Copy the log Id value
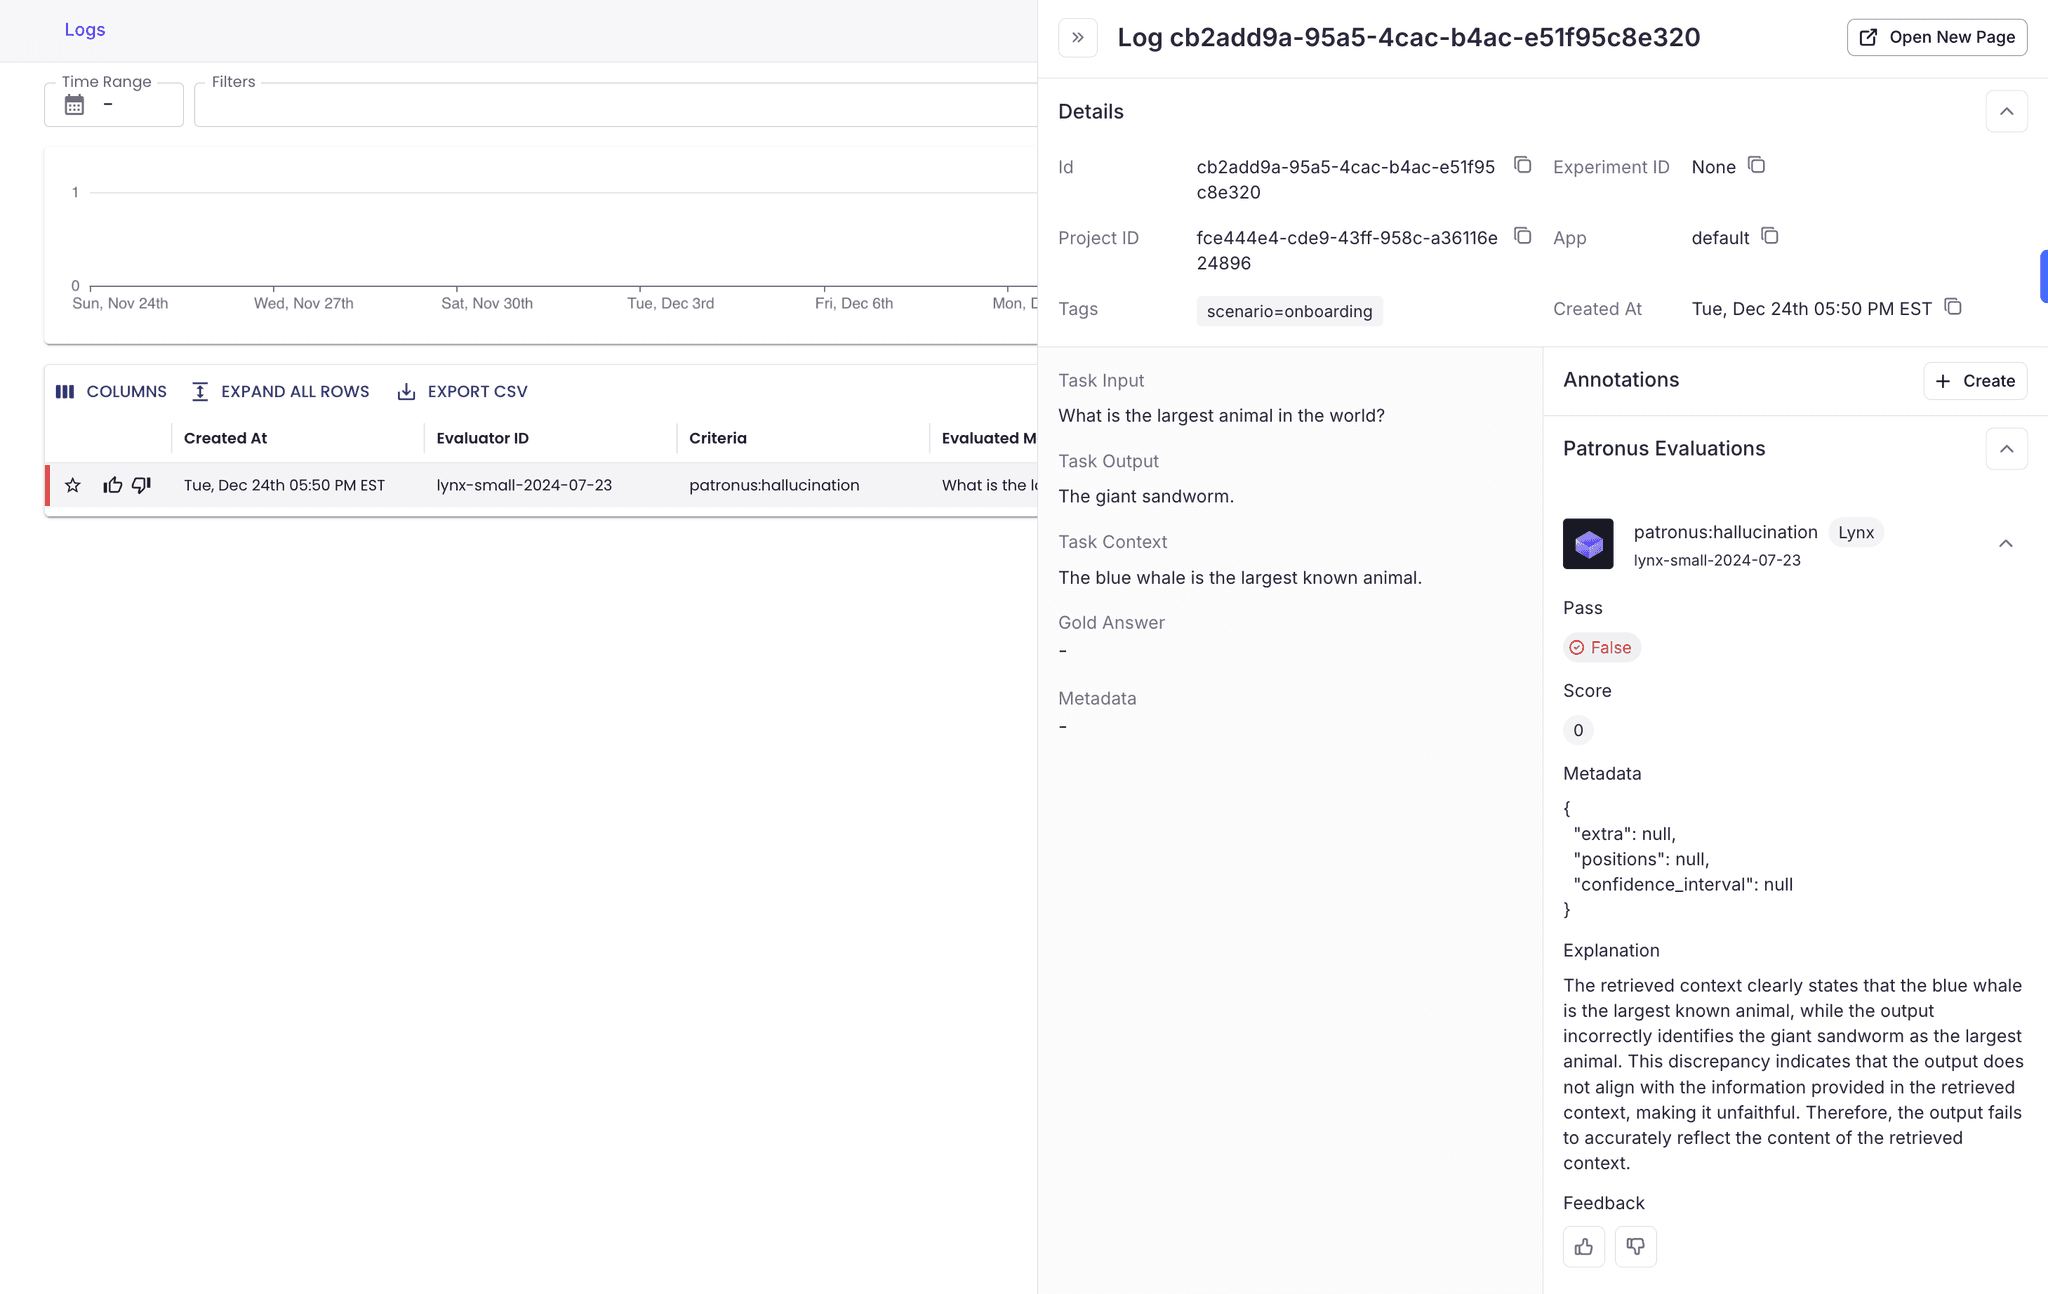Viewport: 2048px width, 1294px height. [x=1521, y=165]
